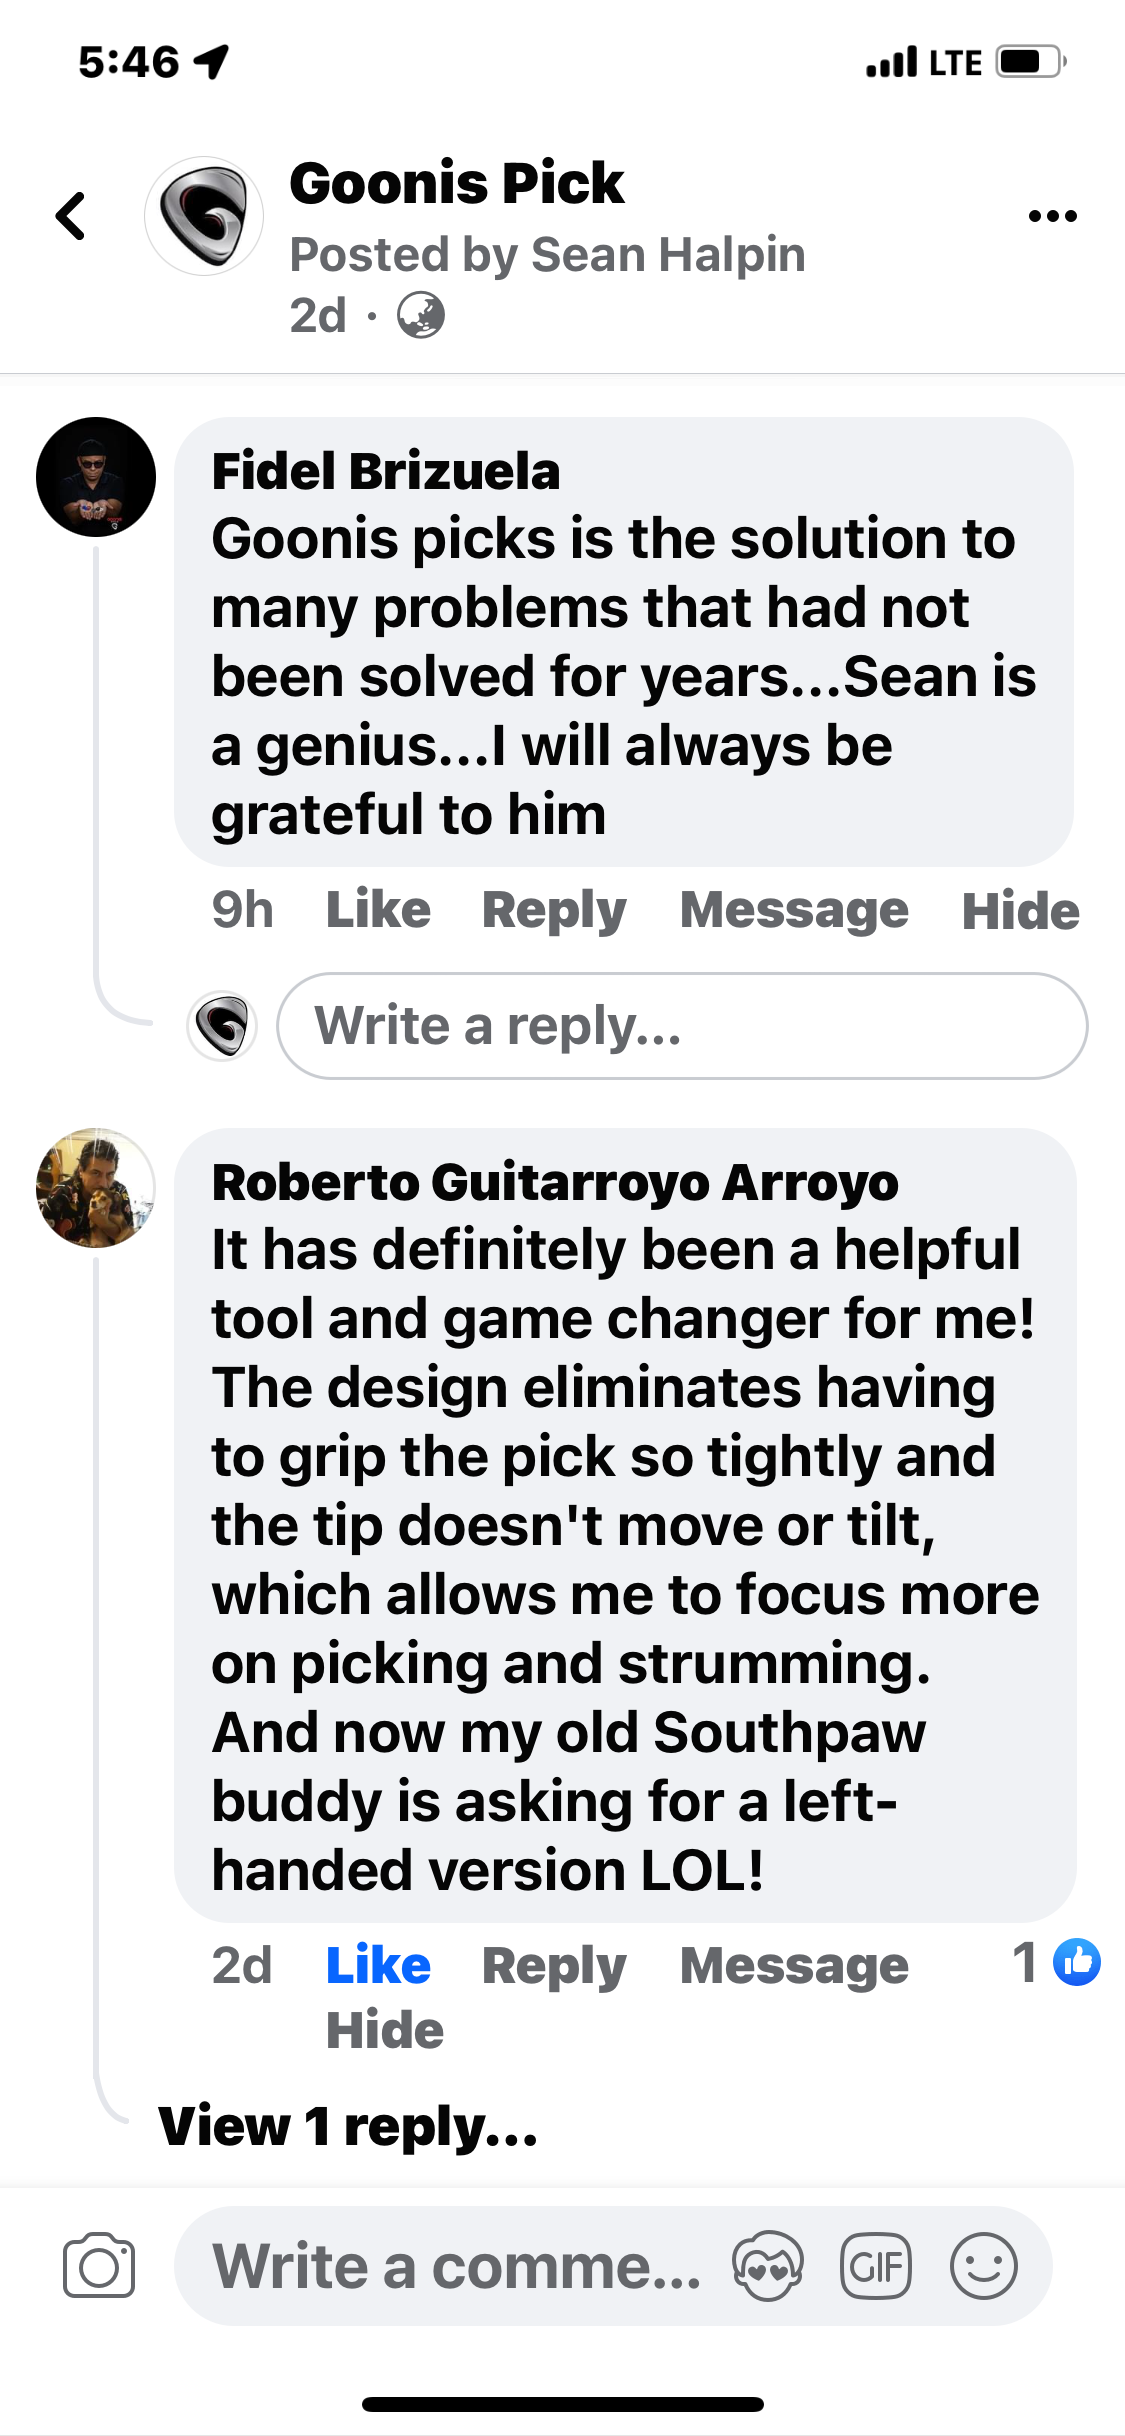
Task: Open the emoji smiley picker
Action: [984, 2266]
